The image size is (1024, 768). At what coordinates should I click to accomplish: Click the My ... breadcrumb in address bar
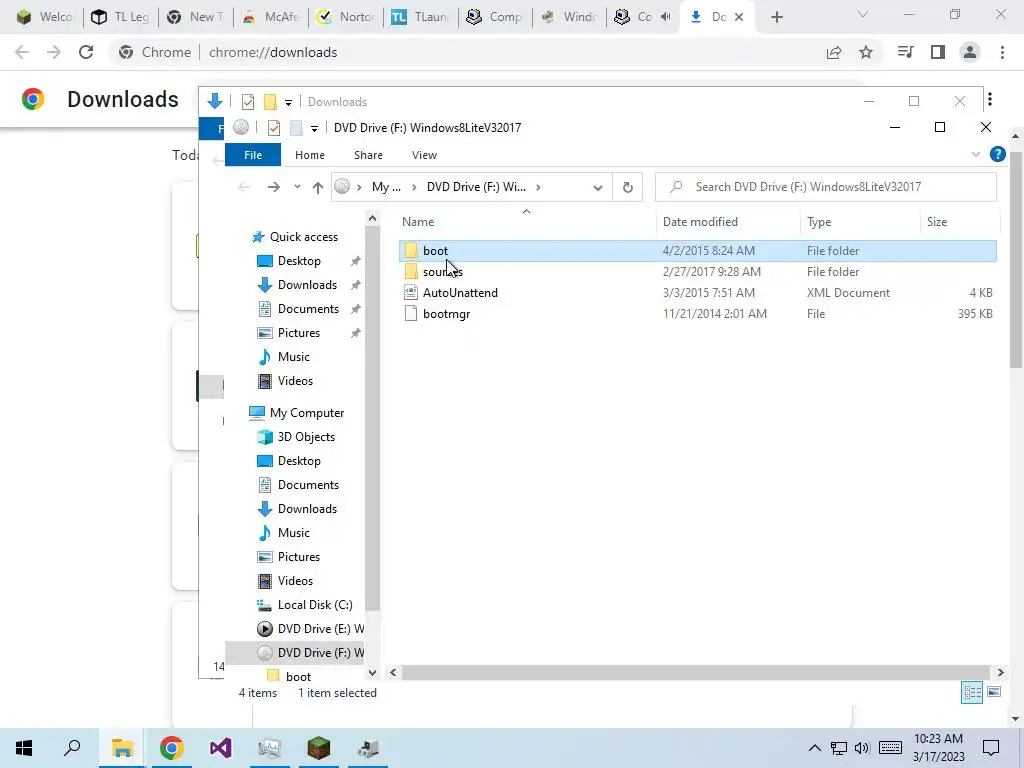coord(386,187)
